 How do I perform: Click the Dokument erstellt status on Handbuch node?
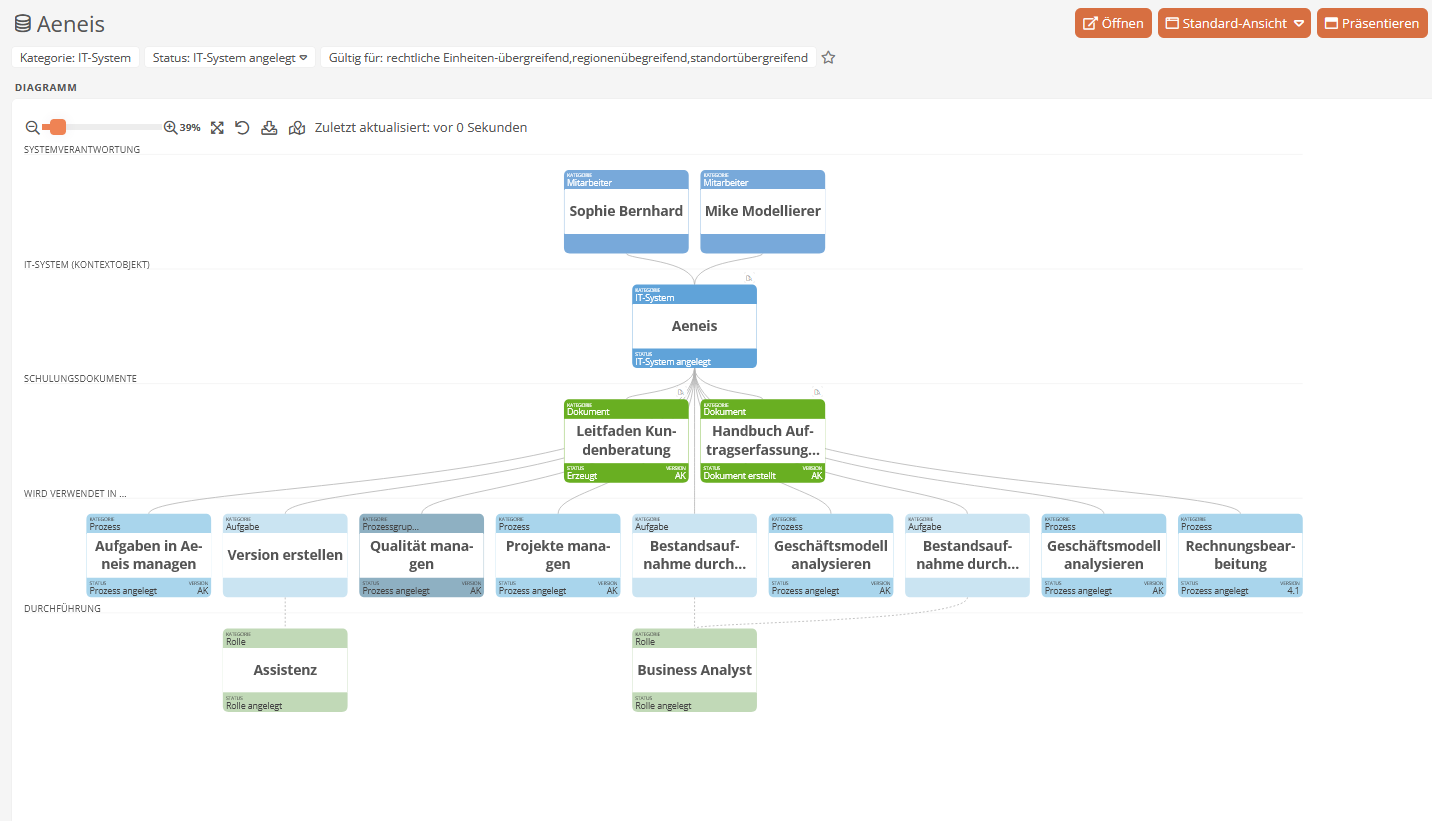[739, 476]
